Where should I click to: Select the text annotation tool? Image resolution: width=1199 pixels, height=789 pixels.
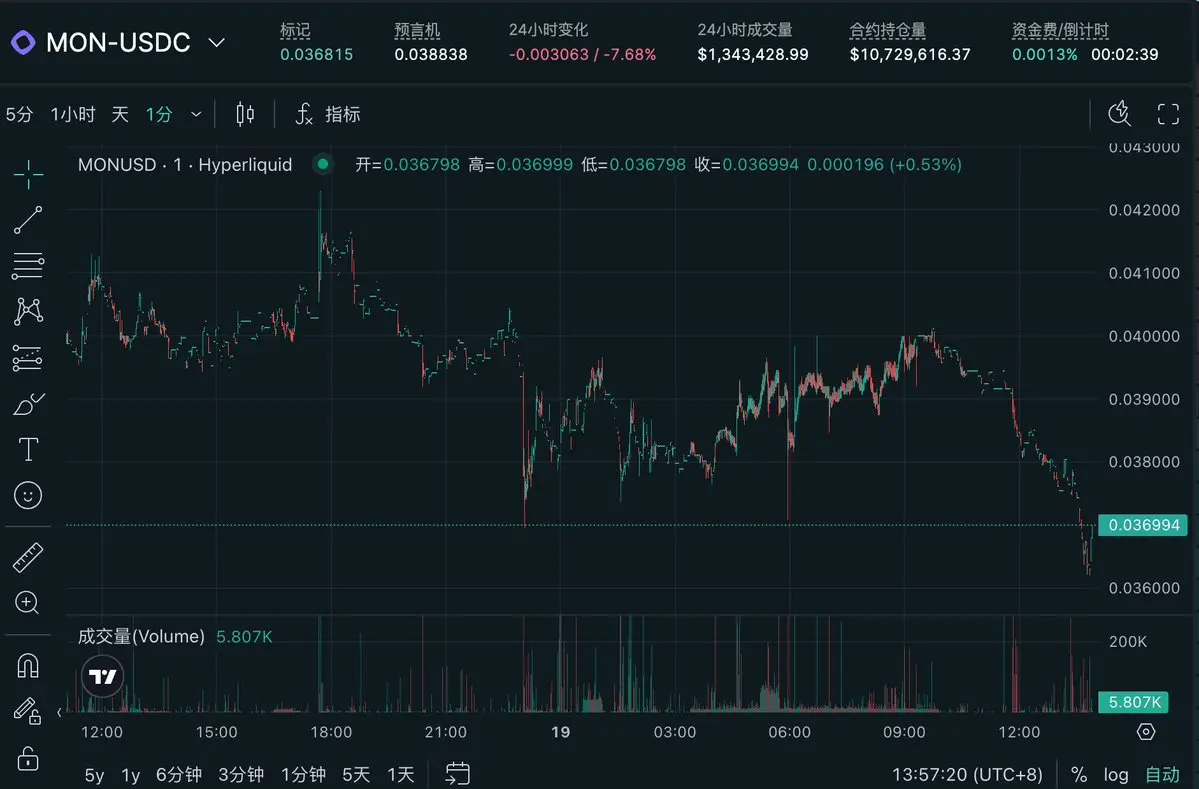coord(28,450)
